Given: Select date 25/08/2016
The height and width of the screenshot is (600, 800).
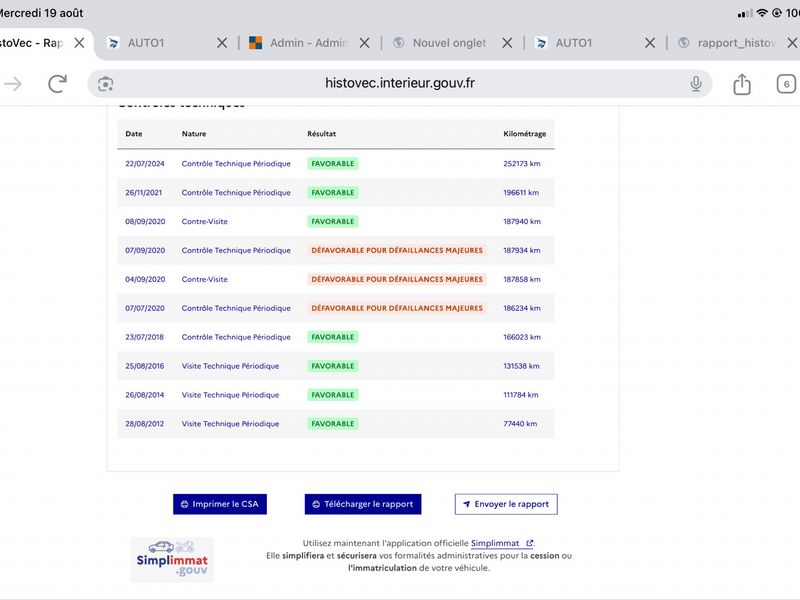Looking at the screenshot, I should click(145, 366).
